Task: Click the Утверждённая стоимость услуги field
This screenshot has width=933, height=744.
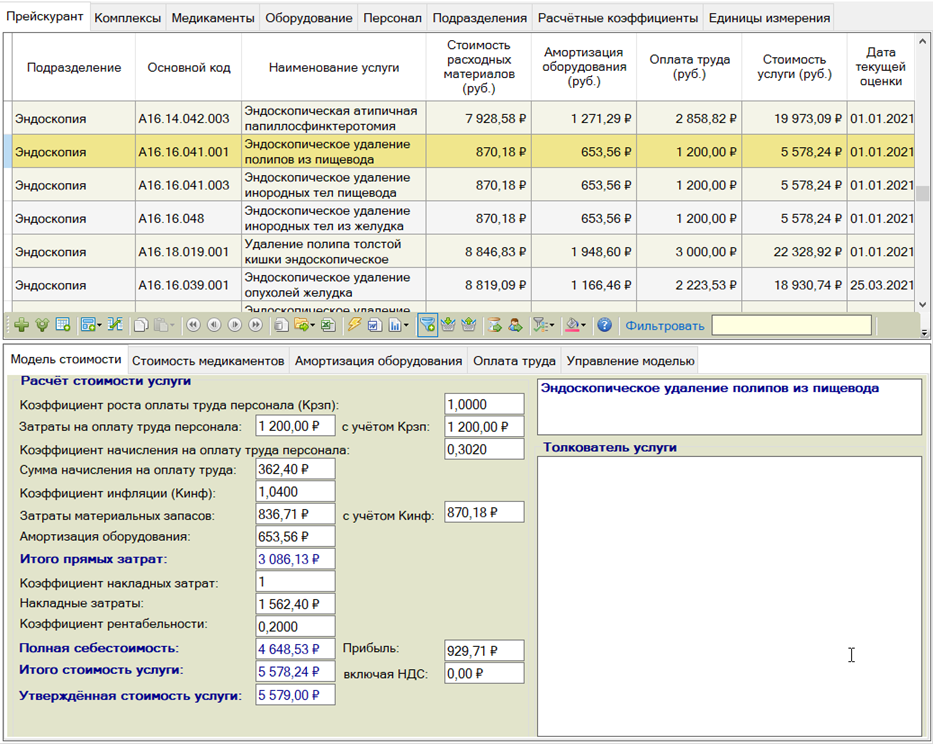Action: click(295, 695)
